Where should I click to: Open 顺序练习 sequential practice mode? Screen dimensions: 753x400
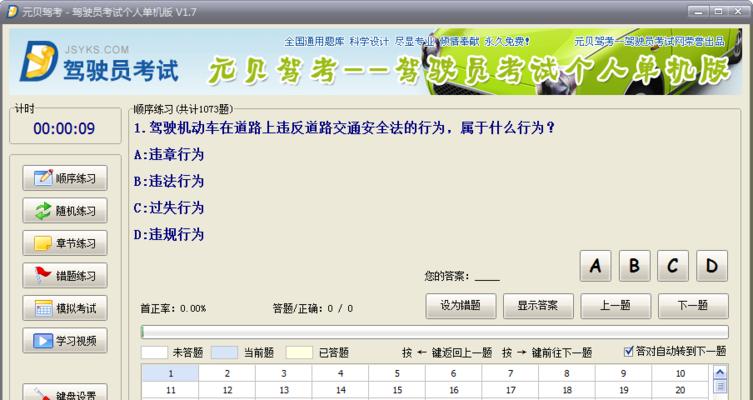tap(65, 178)
